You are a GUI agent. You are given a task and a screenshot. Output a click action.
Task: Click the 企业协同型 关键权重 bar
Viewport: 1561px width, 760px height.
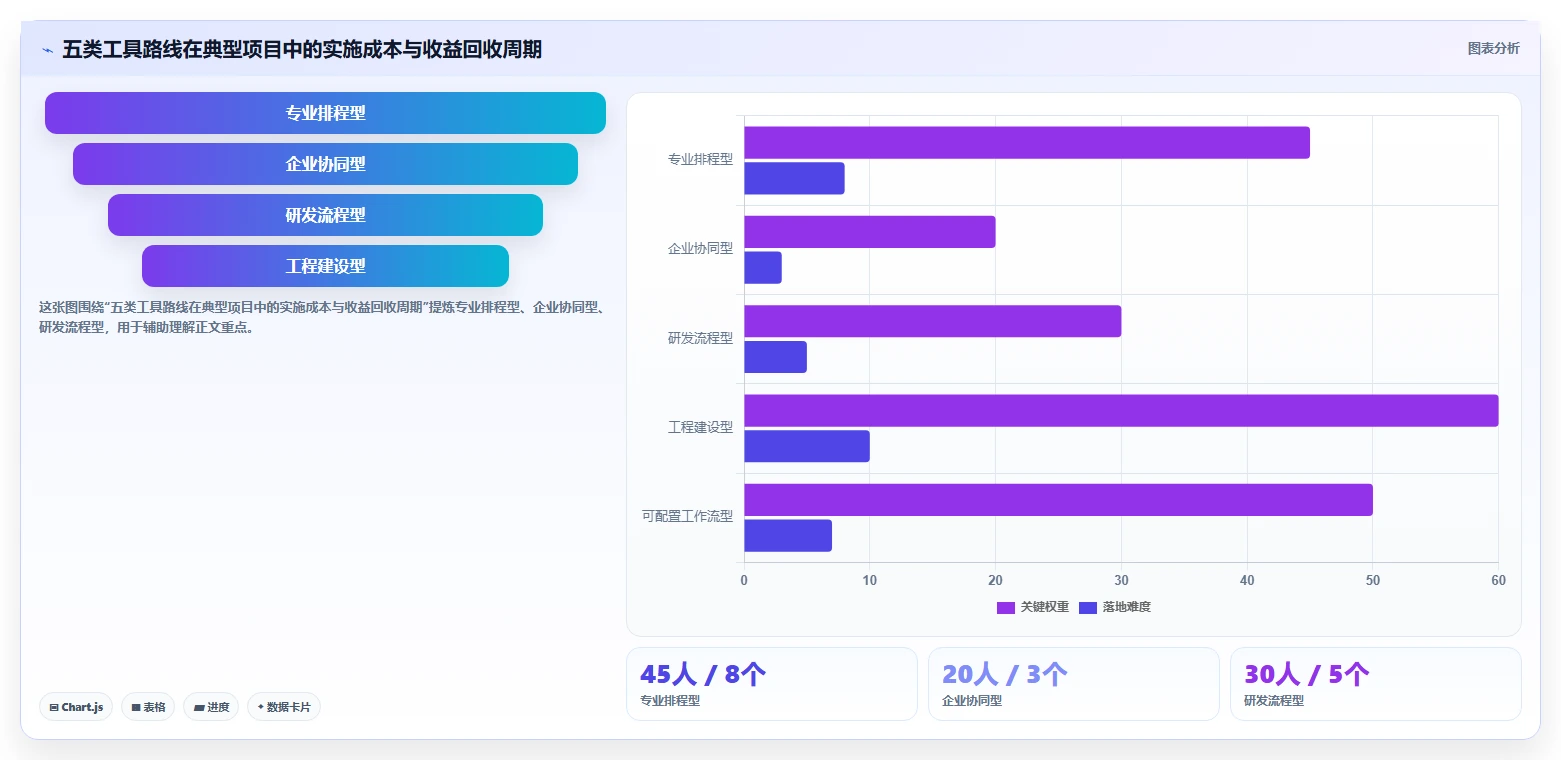click(870, 232)
